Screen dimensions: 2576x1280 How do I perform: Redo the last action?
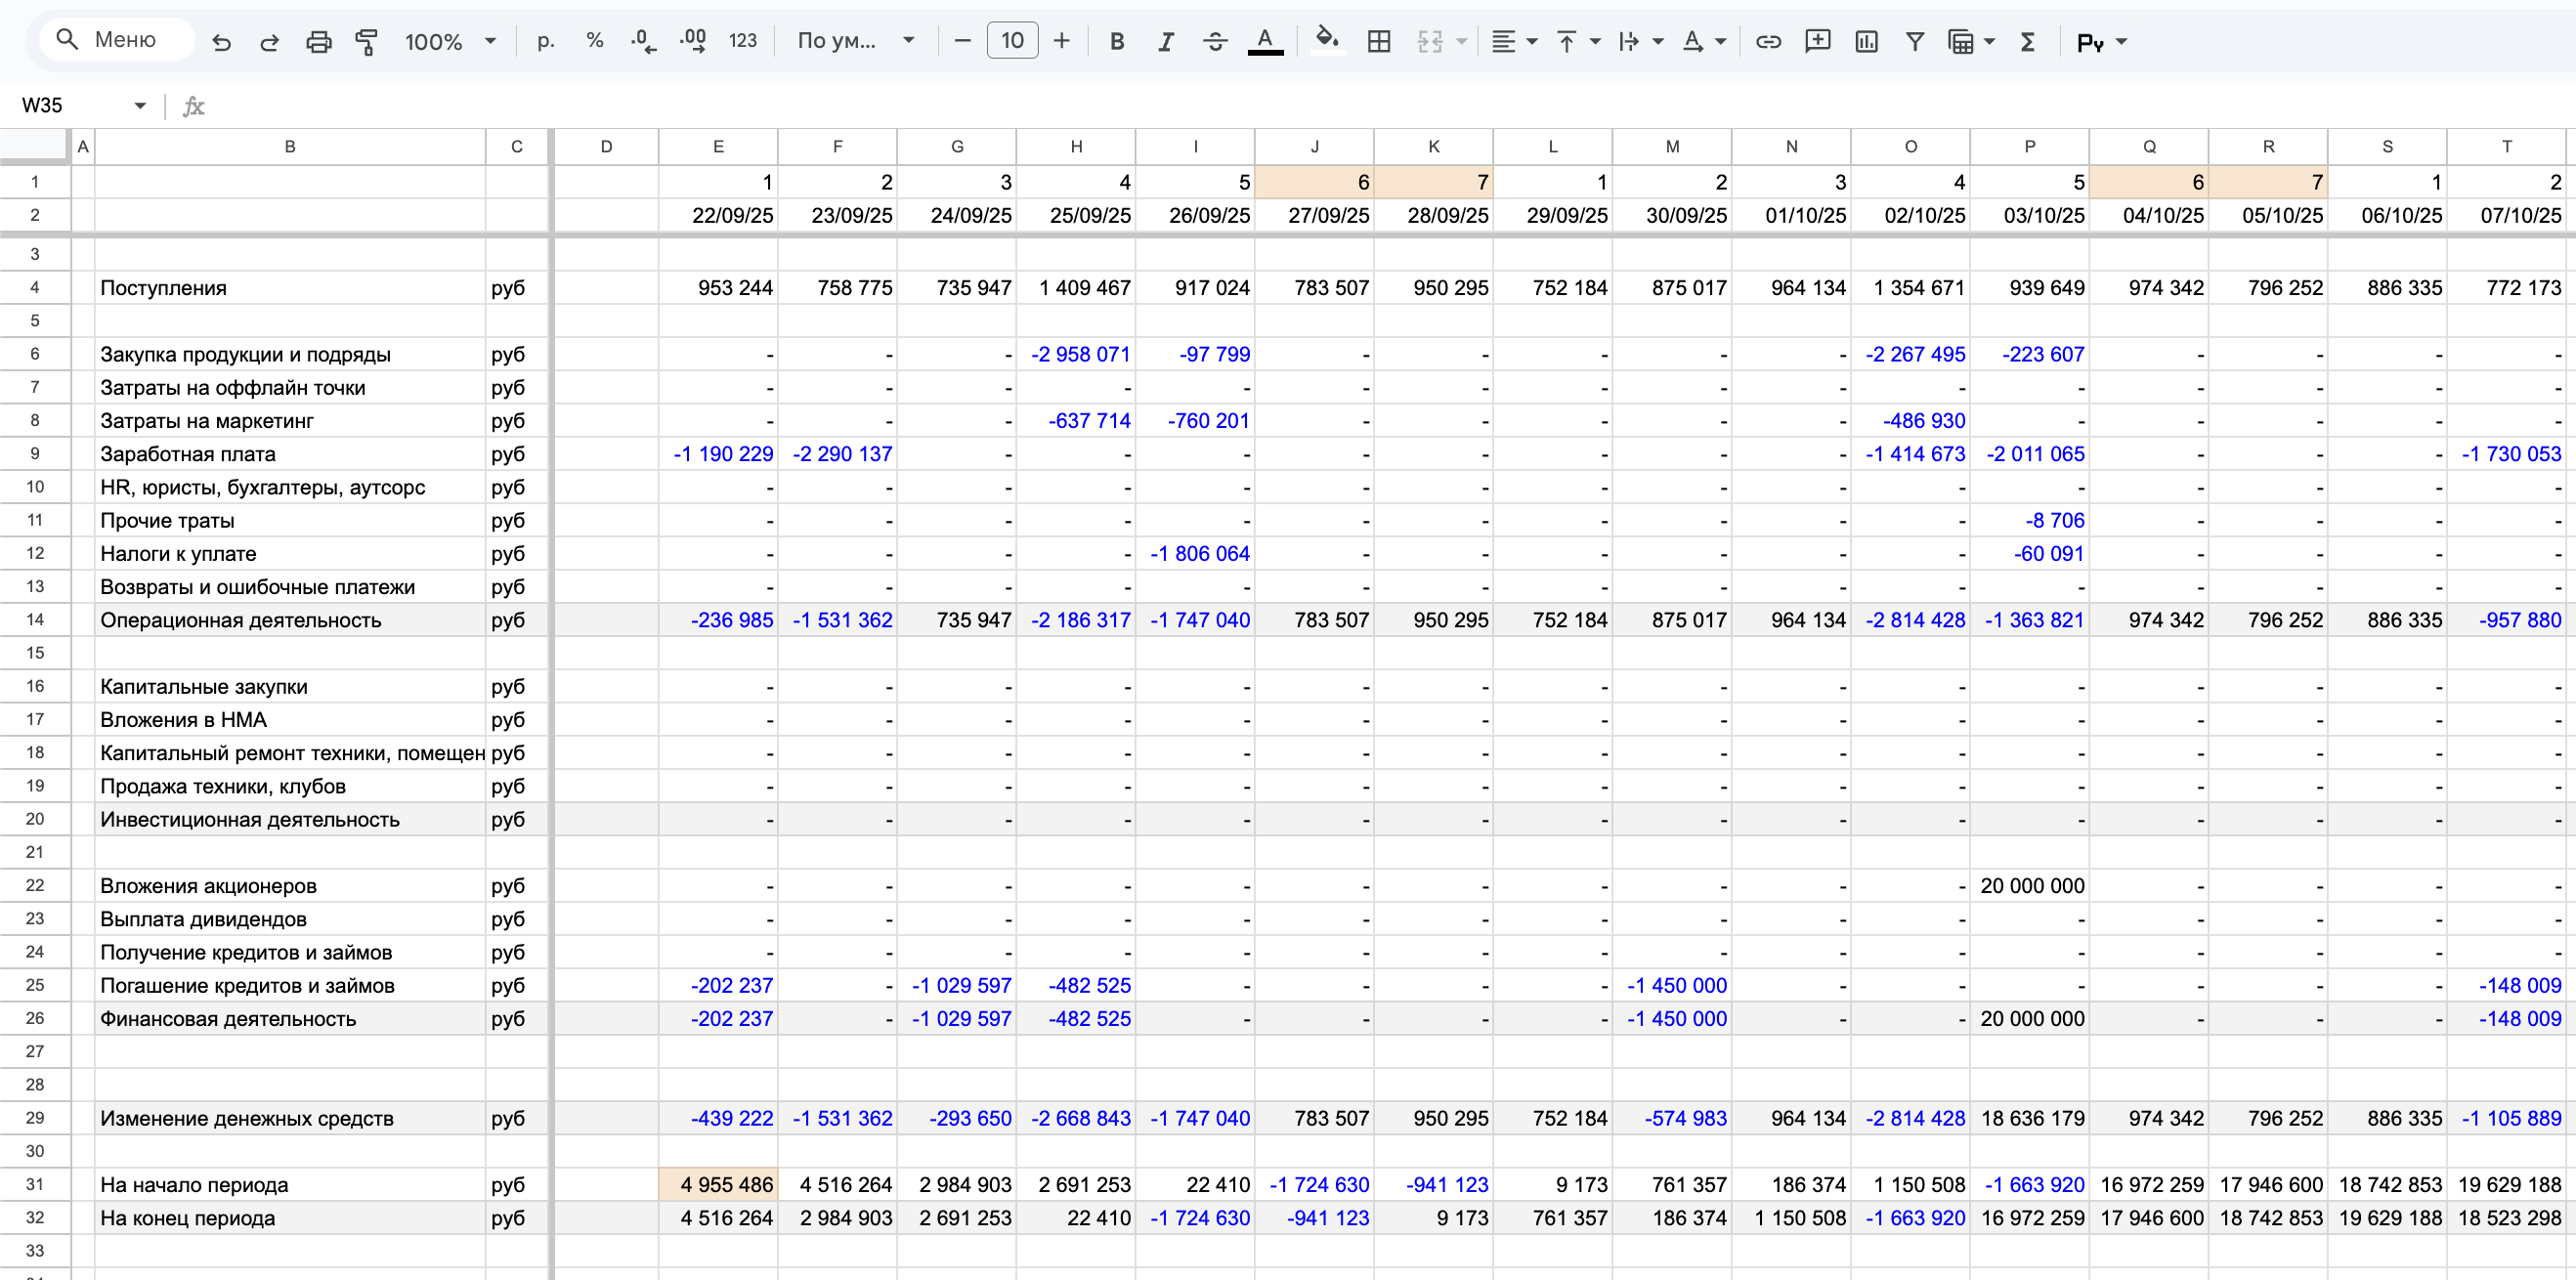270,42
